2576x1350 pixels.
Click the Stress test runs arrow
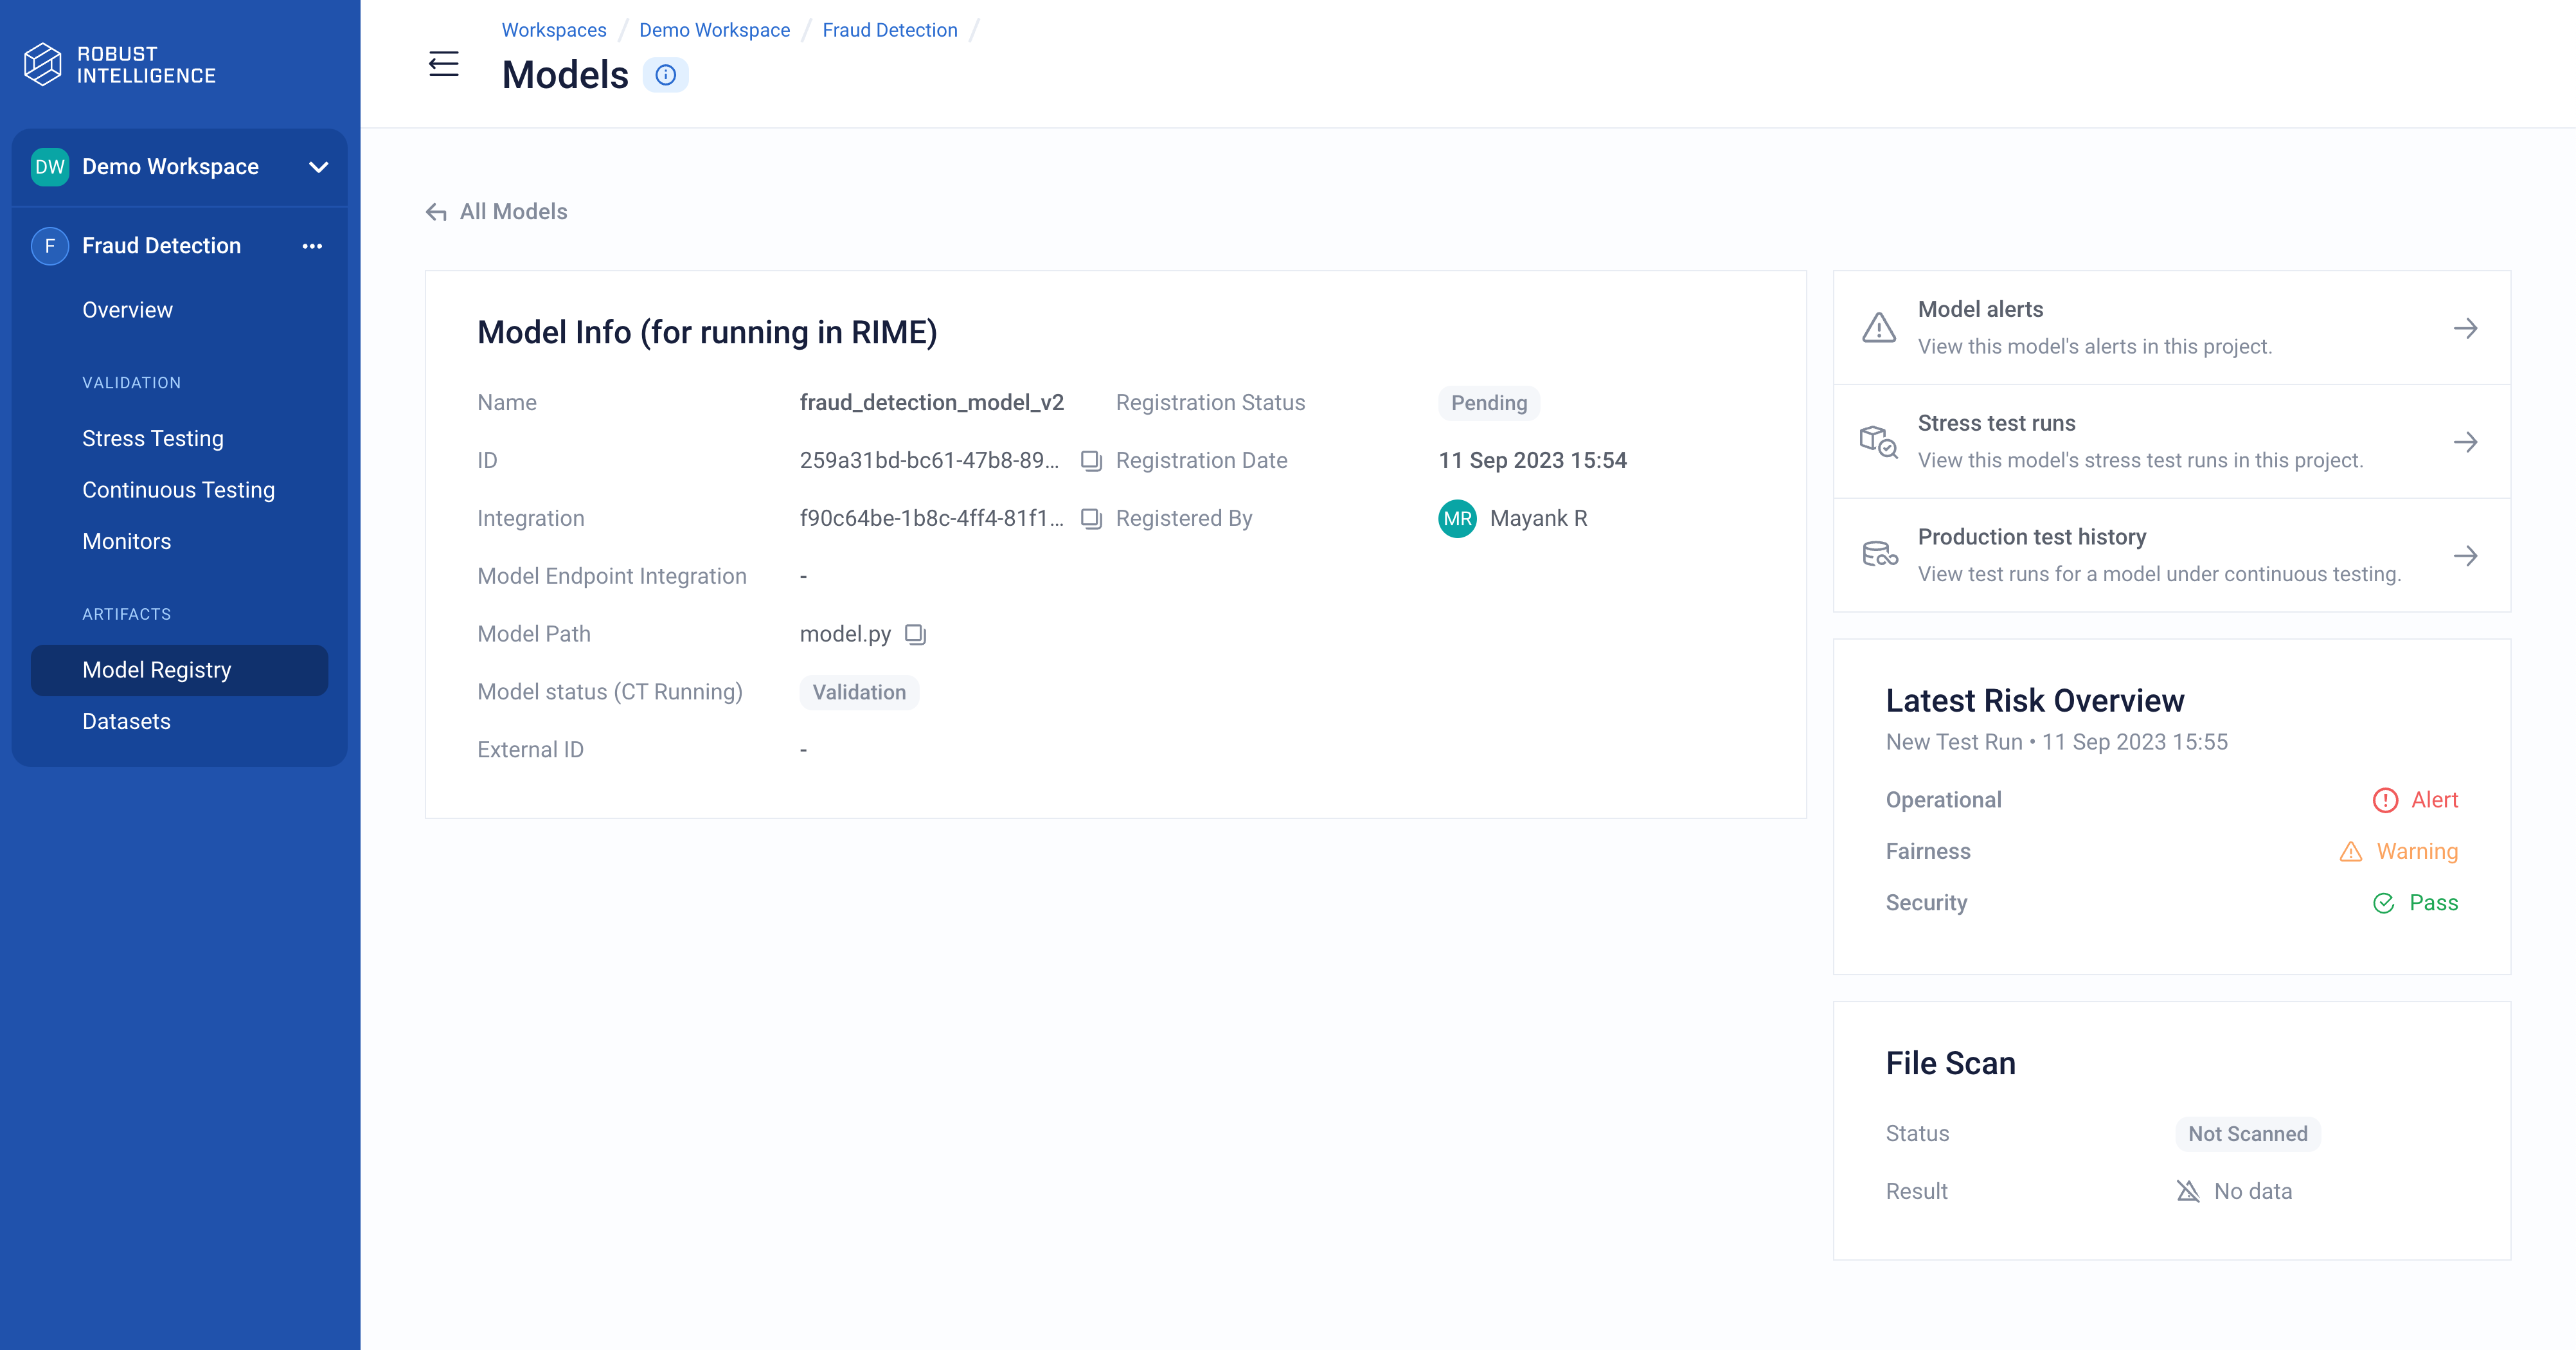coord(2465,442)
